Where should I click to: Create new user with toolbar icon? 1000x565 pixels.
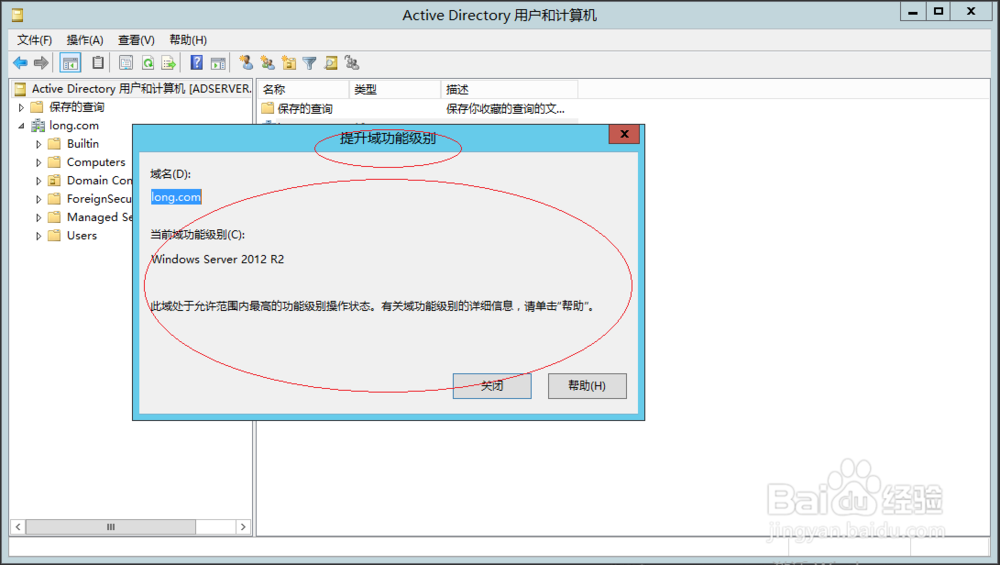click(246, 62)
